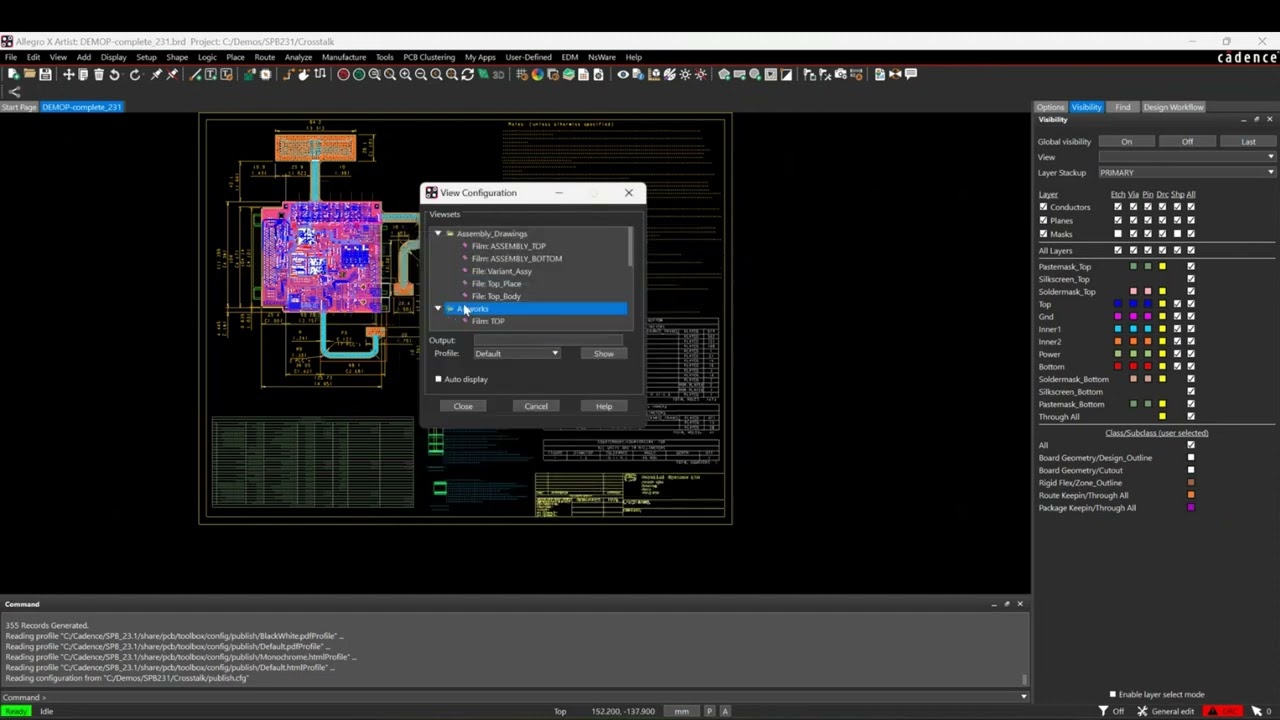Image resolution: width=1280 pixels, height=720 pixels.
Task: Click the green layer-stack toolbar icon
Action: (x=568, y=74)
